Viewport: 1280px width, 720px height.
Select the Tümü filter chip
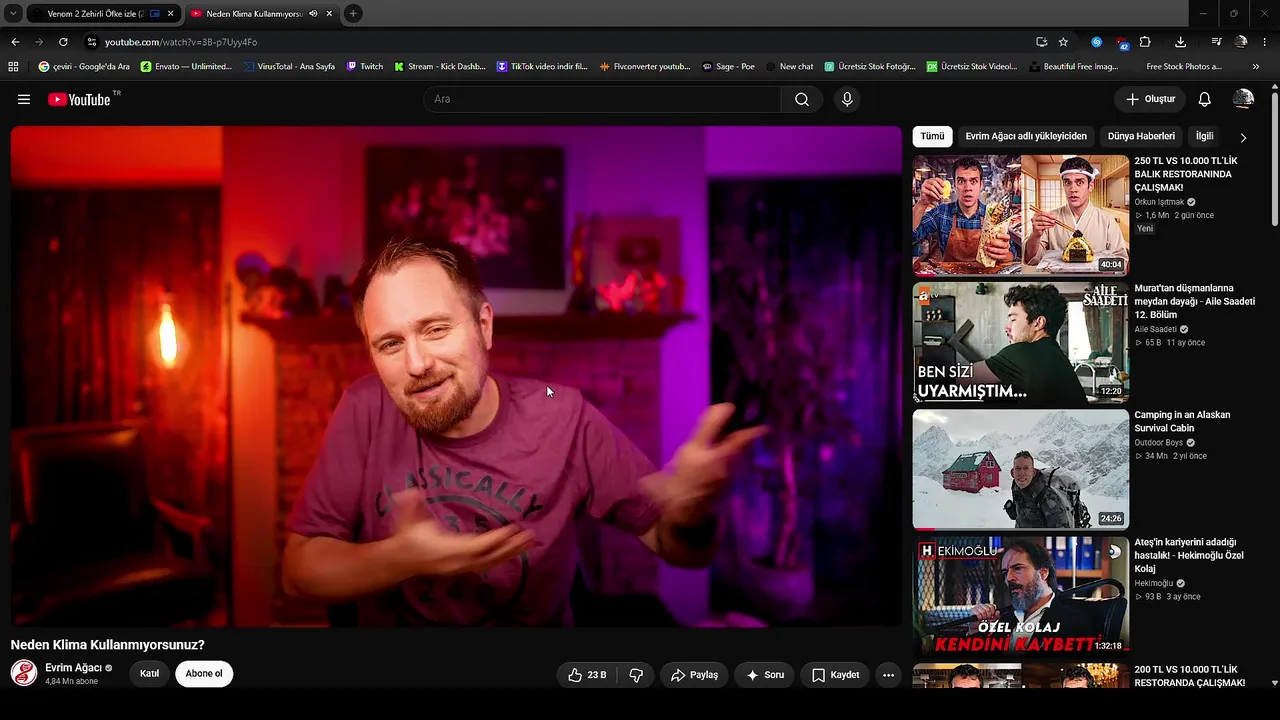932,136
